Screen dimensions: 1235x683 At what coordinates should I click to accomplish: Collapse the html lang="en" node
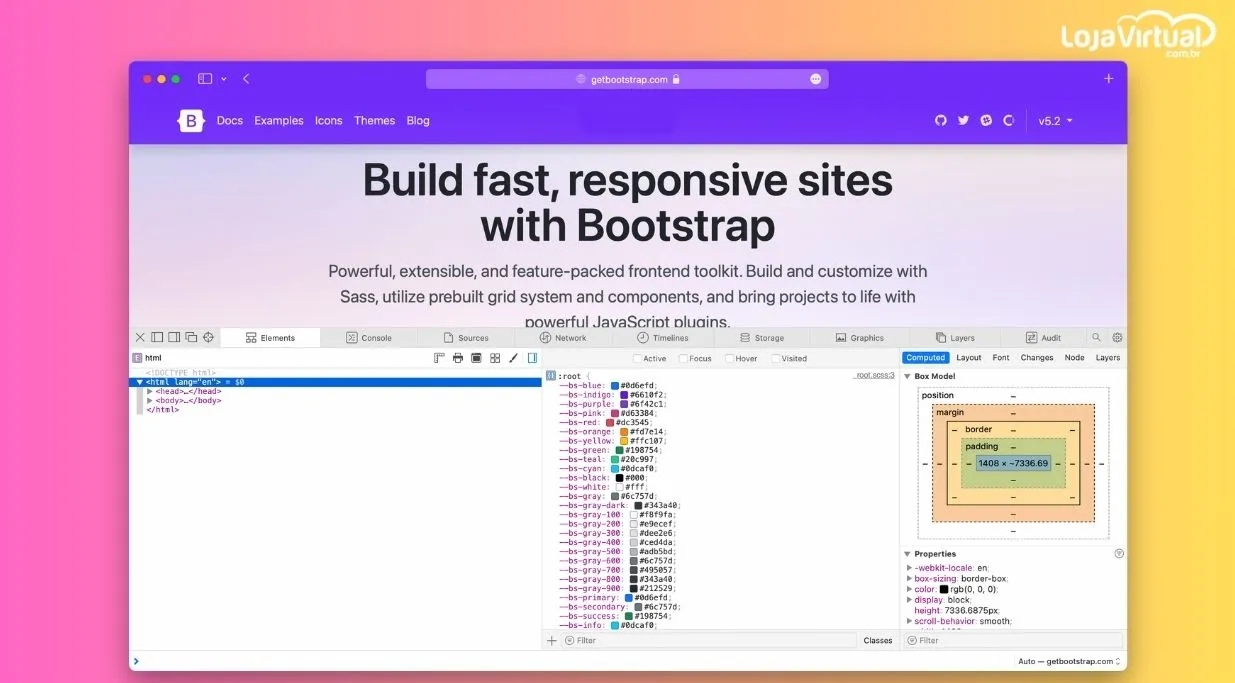140,382
